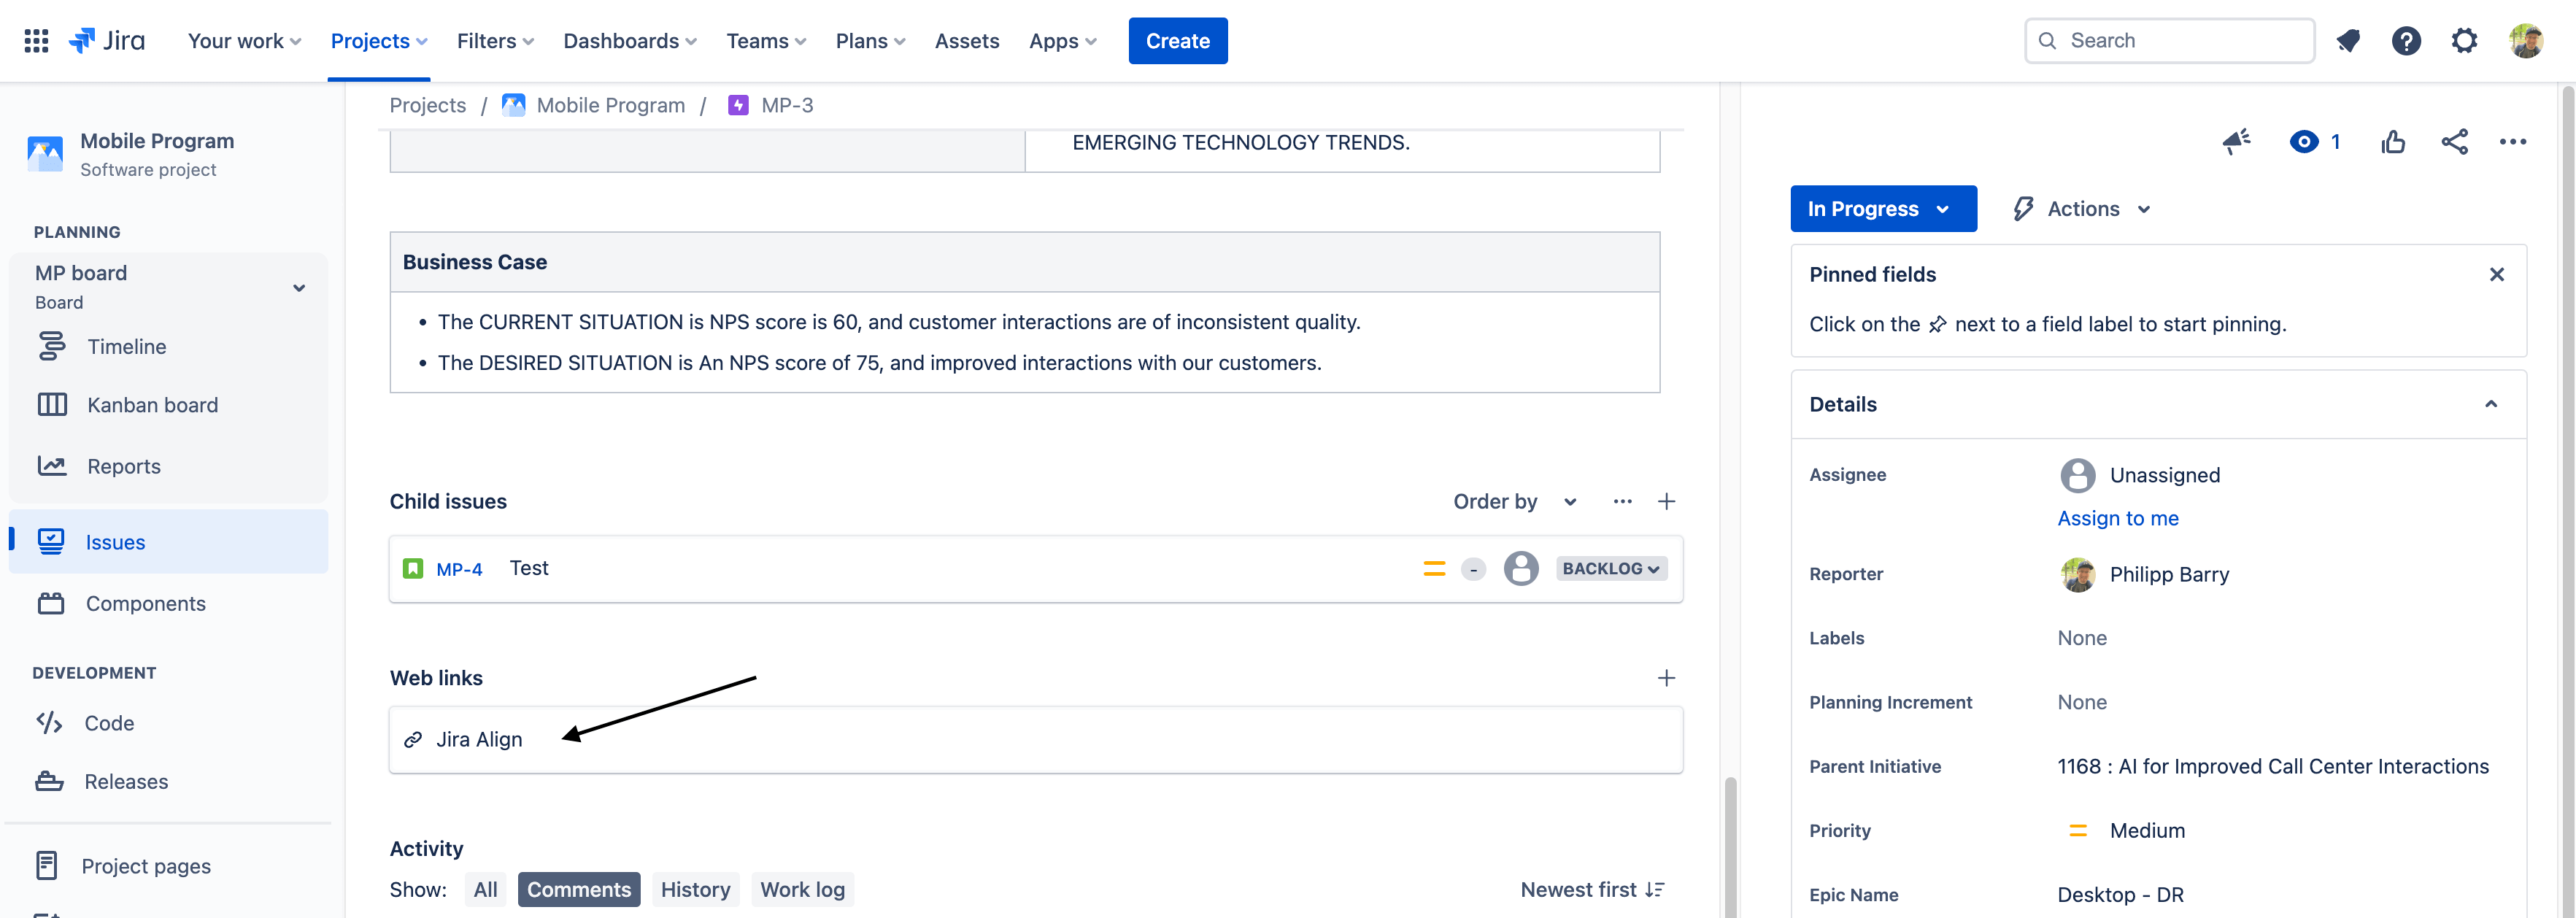Click the share icon on the issue
The image size is (2576, 918).
pyautogui.click(x=2455, y=142)
